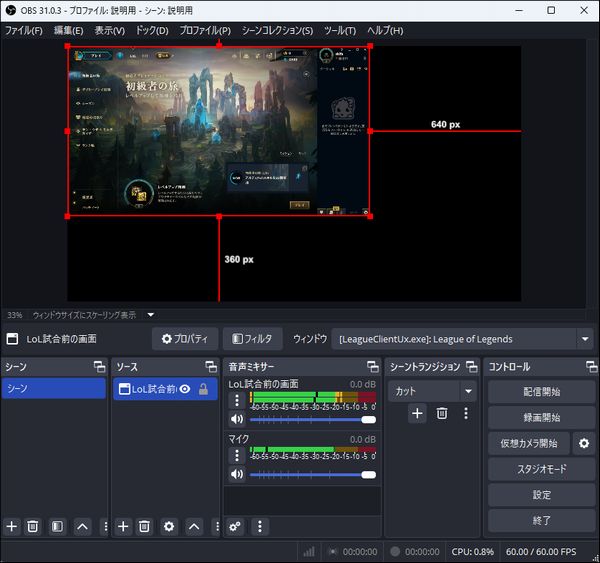Undock the ソース panel

211,367
